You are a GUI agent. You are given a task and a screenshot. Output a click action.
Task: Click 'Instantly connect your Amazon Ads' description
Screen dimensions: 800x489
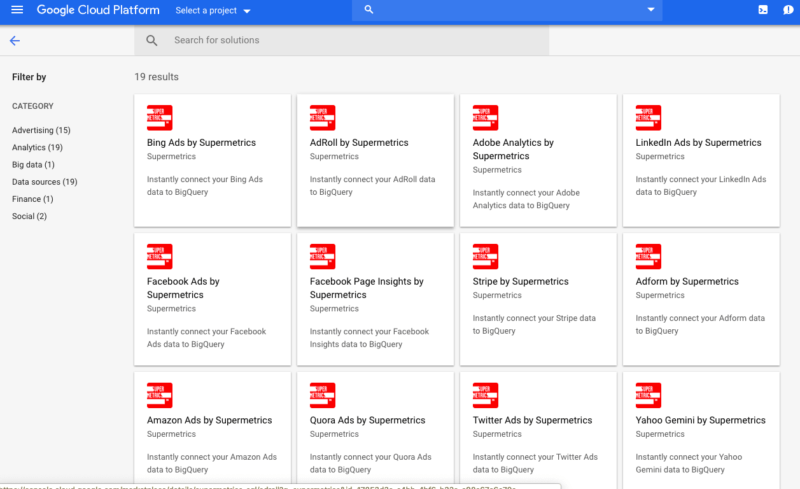tap(212, 463)
